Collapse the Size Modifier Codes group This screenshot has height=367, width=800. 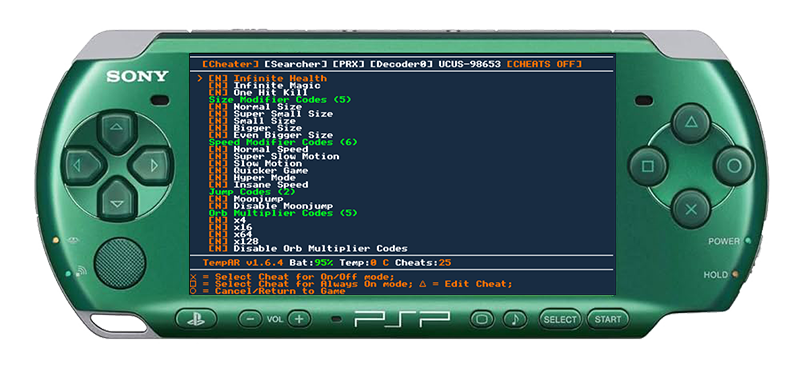[280, 100]
